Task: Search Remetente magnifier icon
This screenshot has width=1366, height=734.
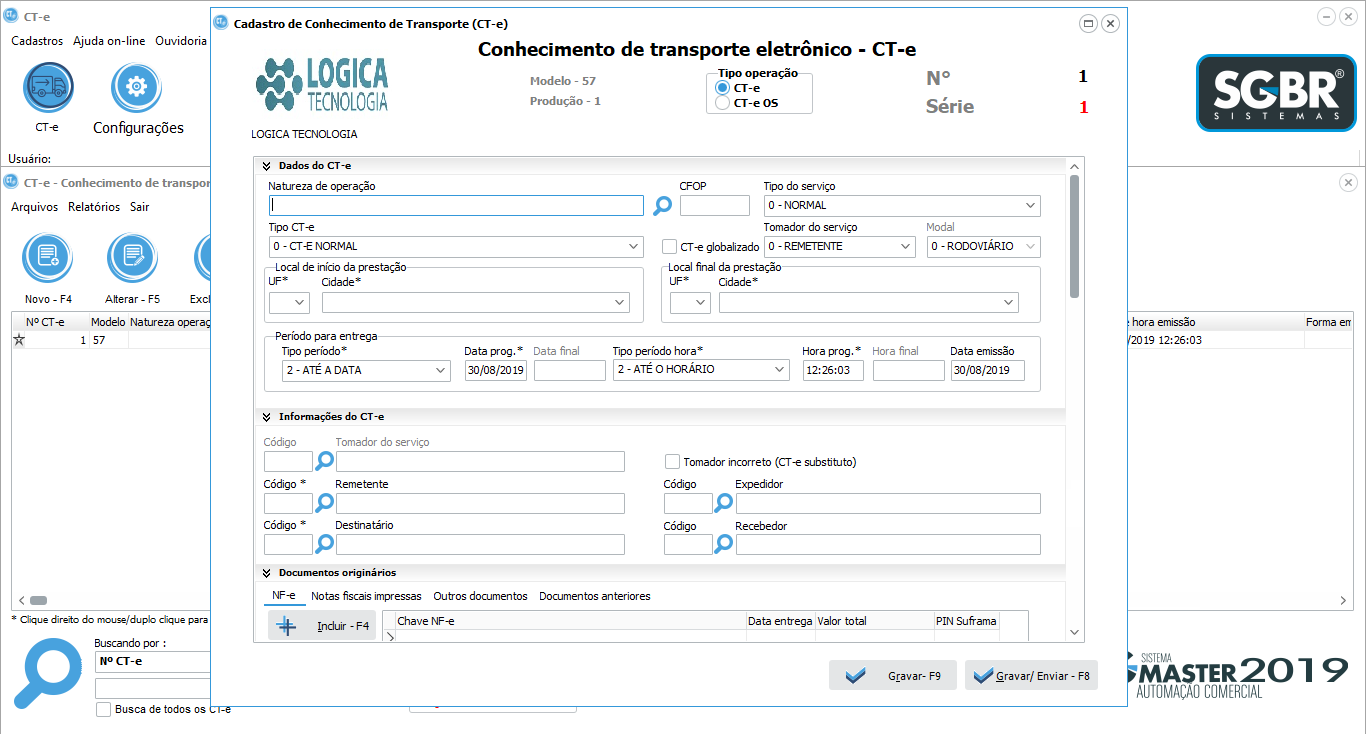Action: (325, 503)
